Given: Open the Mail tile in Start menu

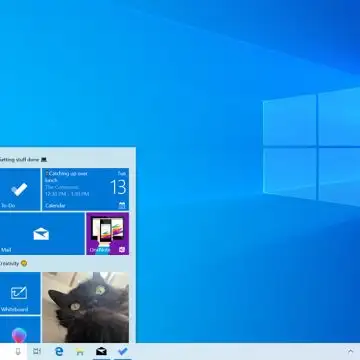Looking at the screenshot, I should 42,234.
